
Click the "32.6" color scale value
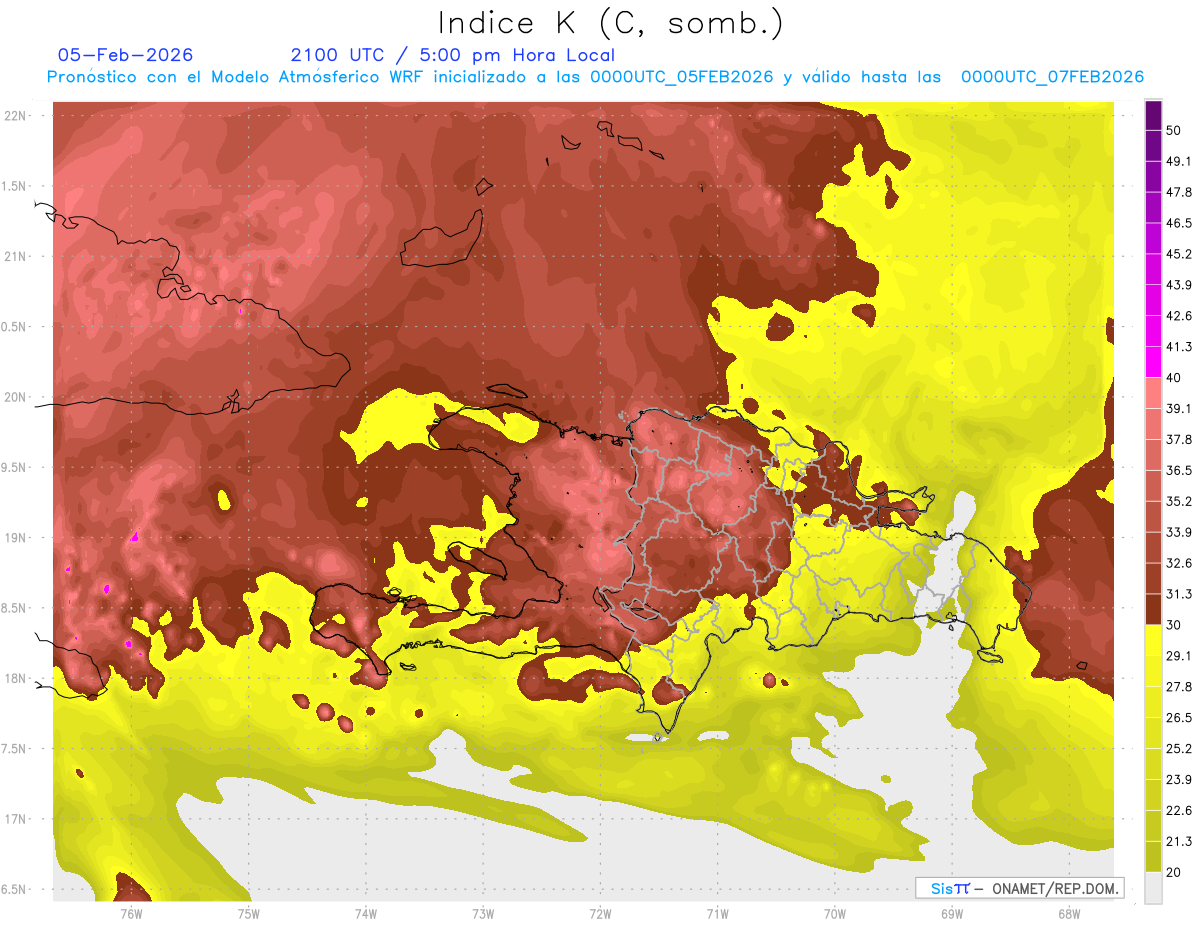[x=1178, y=563]
